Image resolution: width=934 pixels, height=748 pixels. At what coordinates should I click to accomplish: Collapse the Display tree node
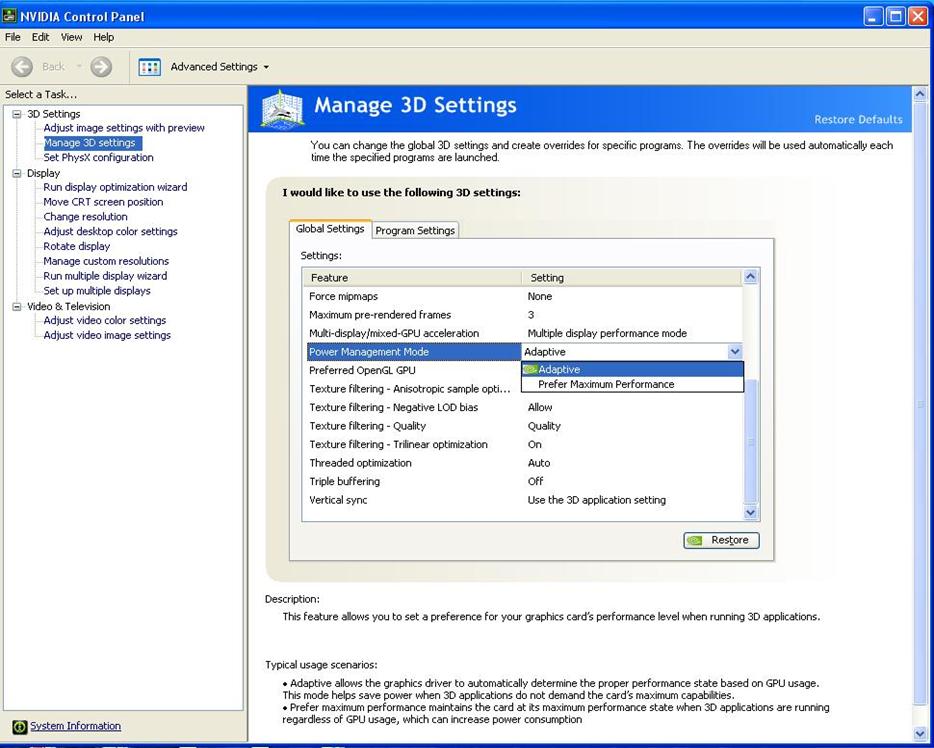pyautogui.click(x=17, y=173)
